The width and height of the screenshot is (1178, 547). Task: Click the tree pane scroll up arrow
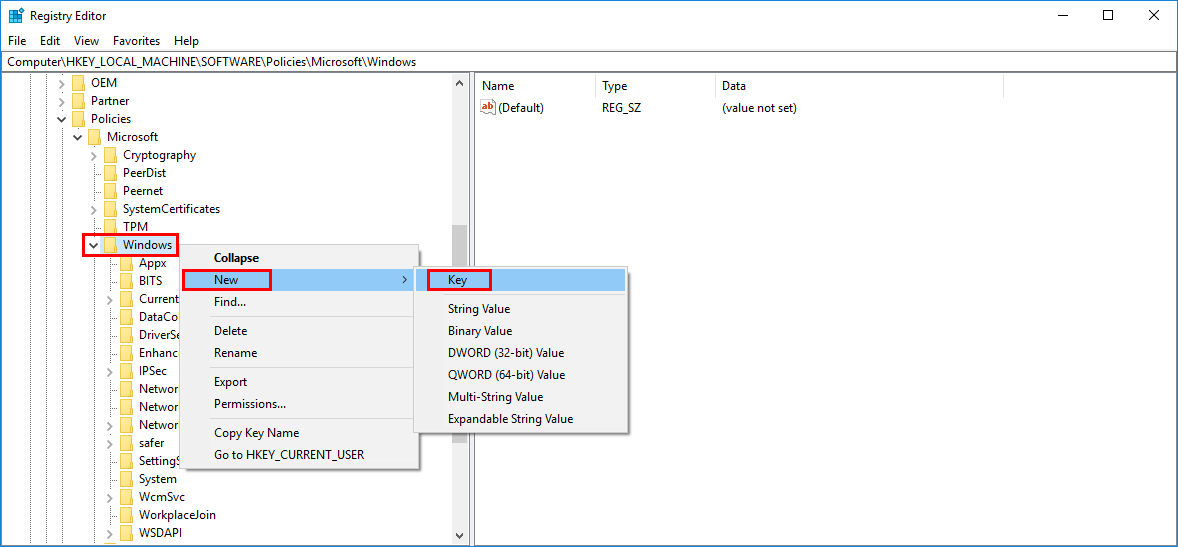point(459,84)
